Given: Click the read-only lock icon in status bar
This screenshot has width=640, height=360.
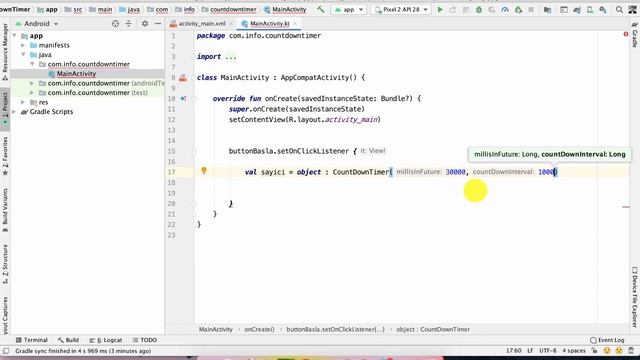Looking at the screenshot, I should point(594,351).
